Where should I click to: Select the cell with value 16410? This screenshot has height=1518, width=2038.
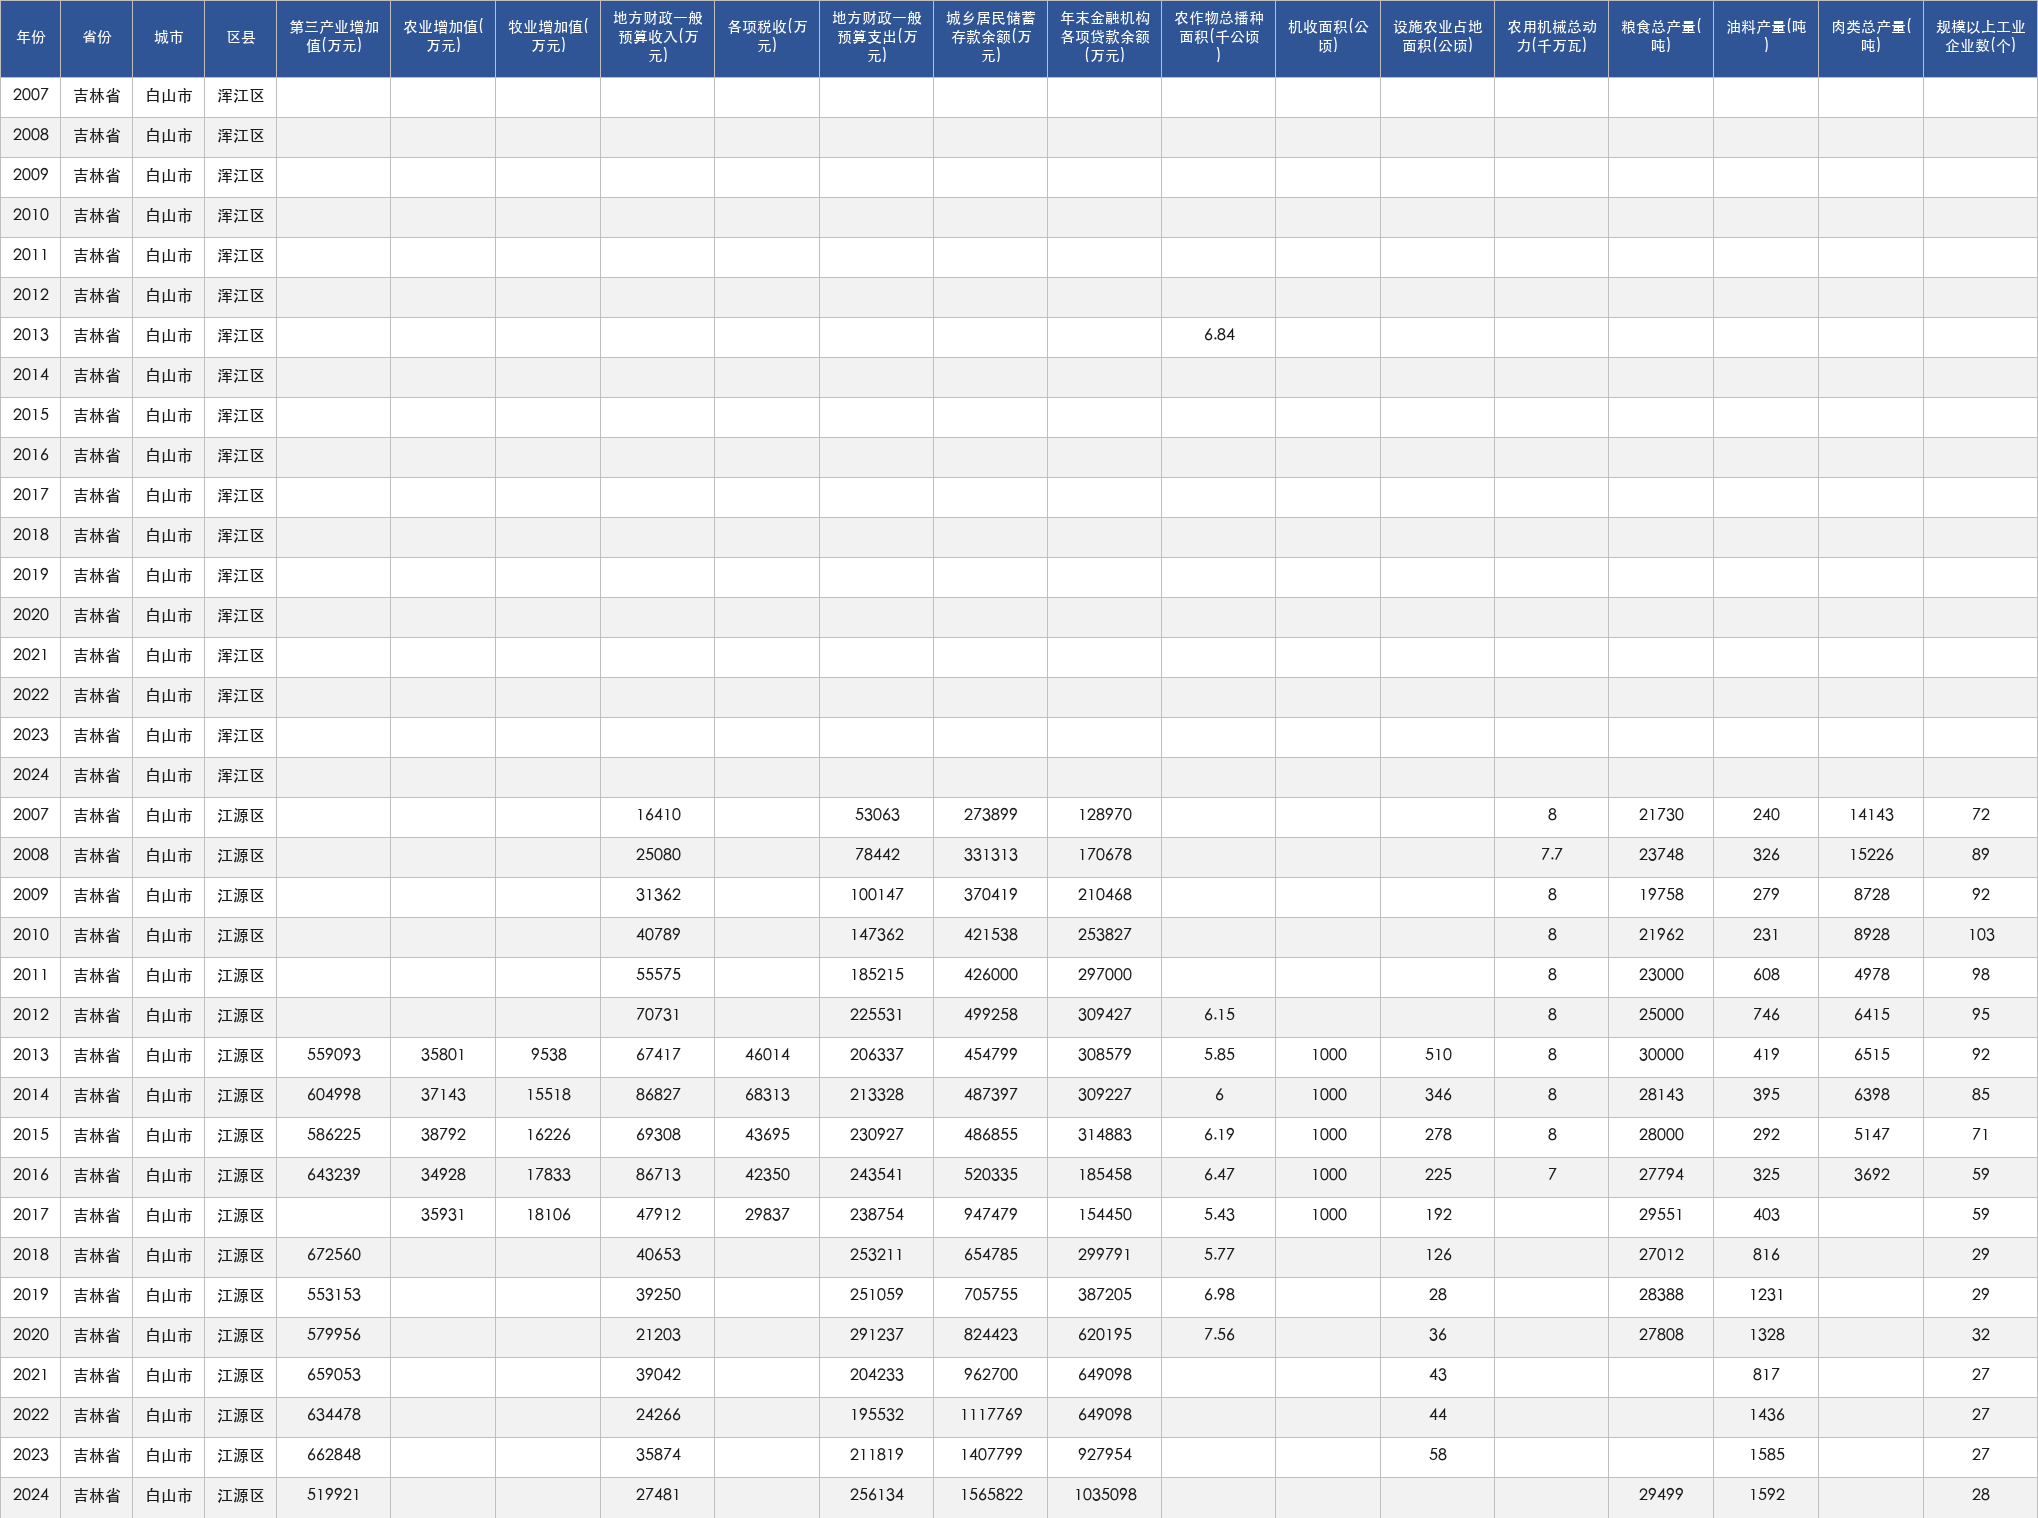658,816
